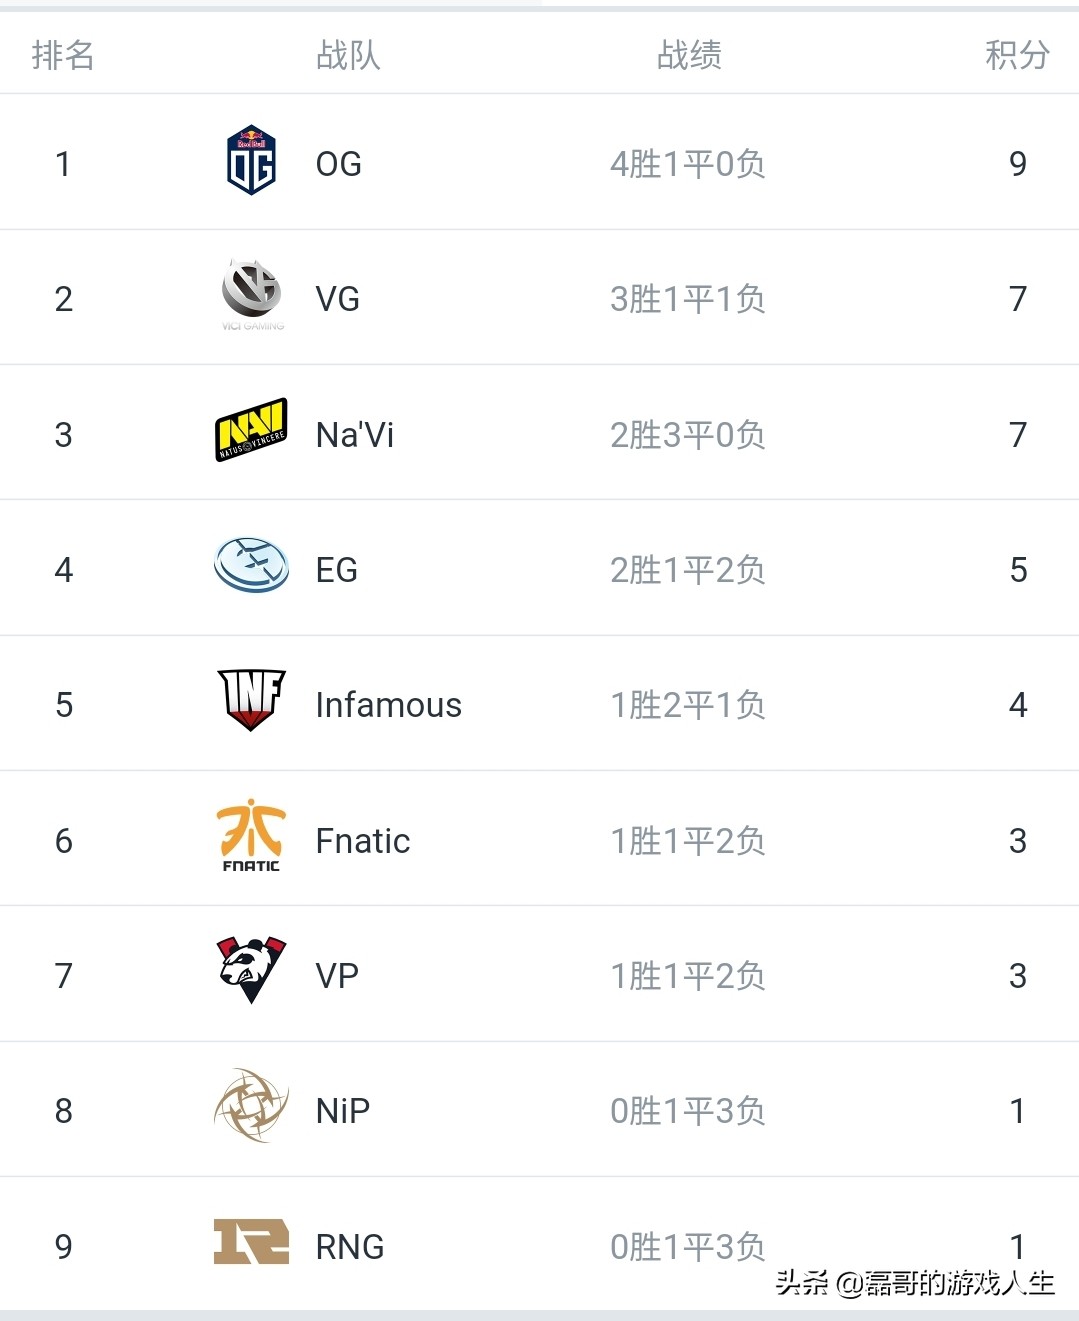Click the 战绩 column header
This screenshot has width=1079, height=1321.
(x=689, y=55)
